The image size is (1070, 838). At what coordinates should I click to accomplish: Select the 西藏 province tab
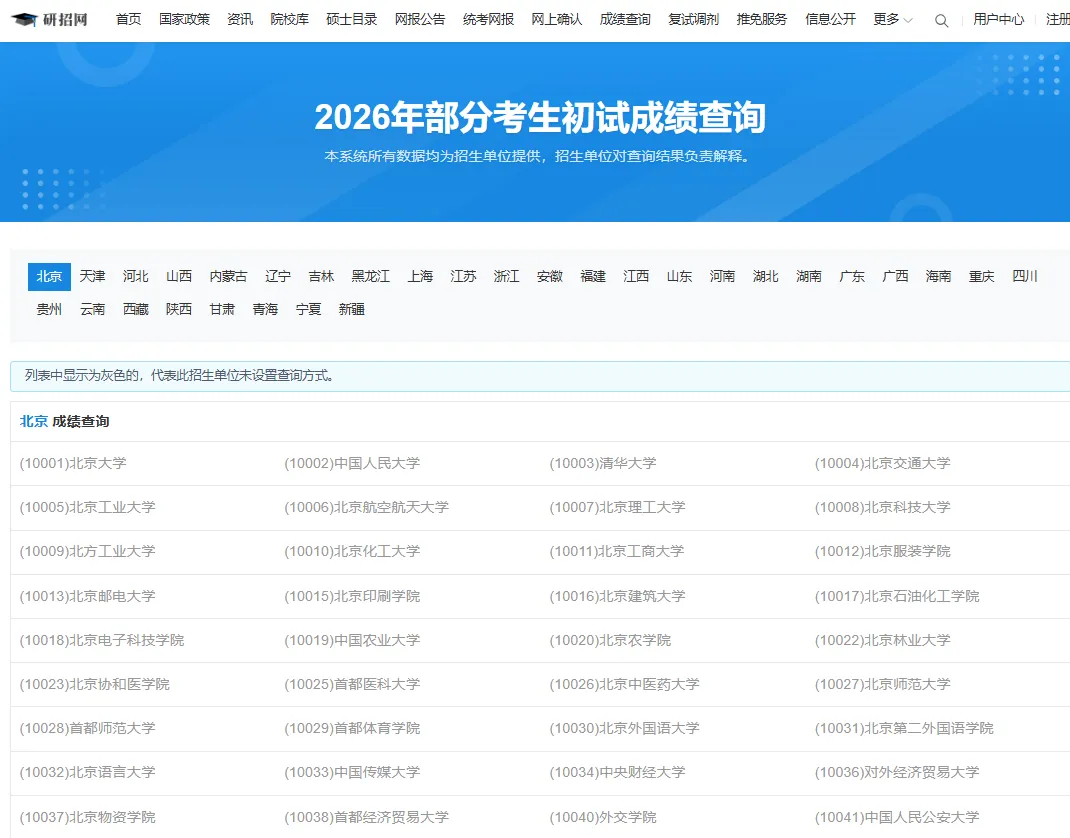(135, 310)
